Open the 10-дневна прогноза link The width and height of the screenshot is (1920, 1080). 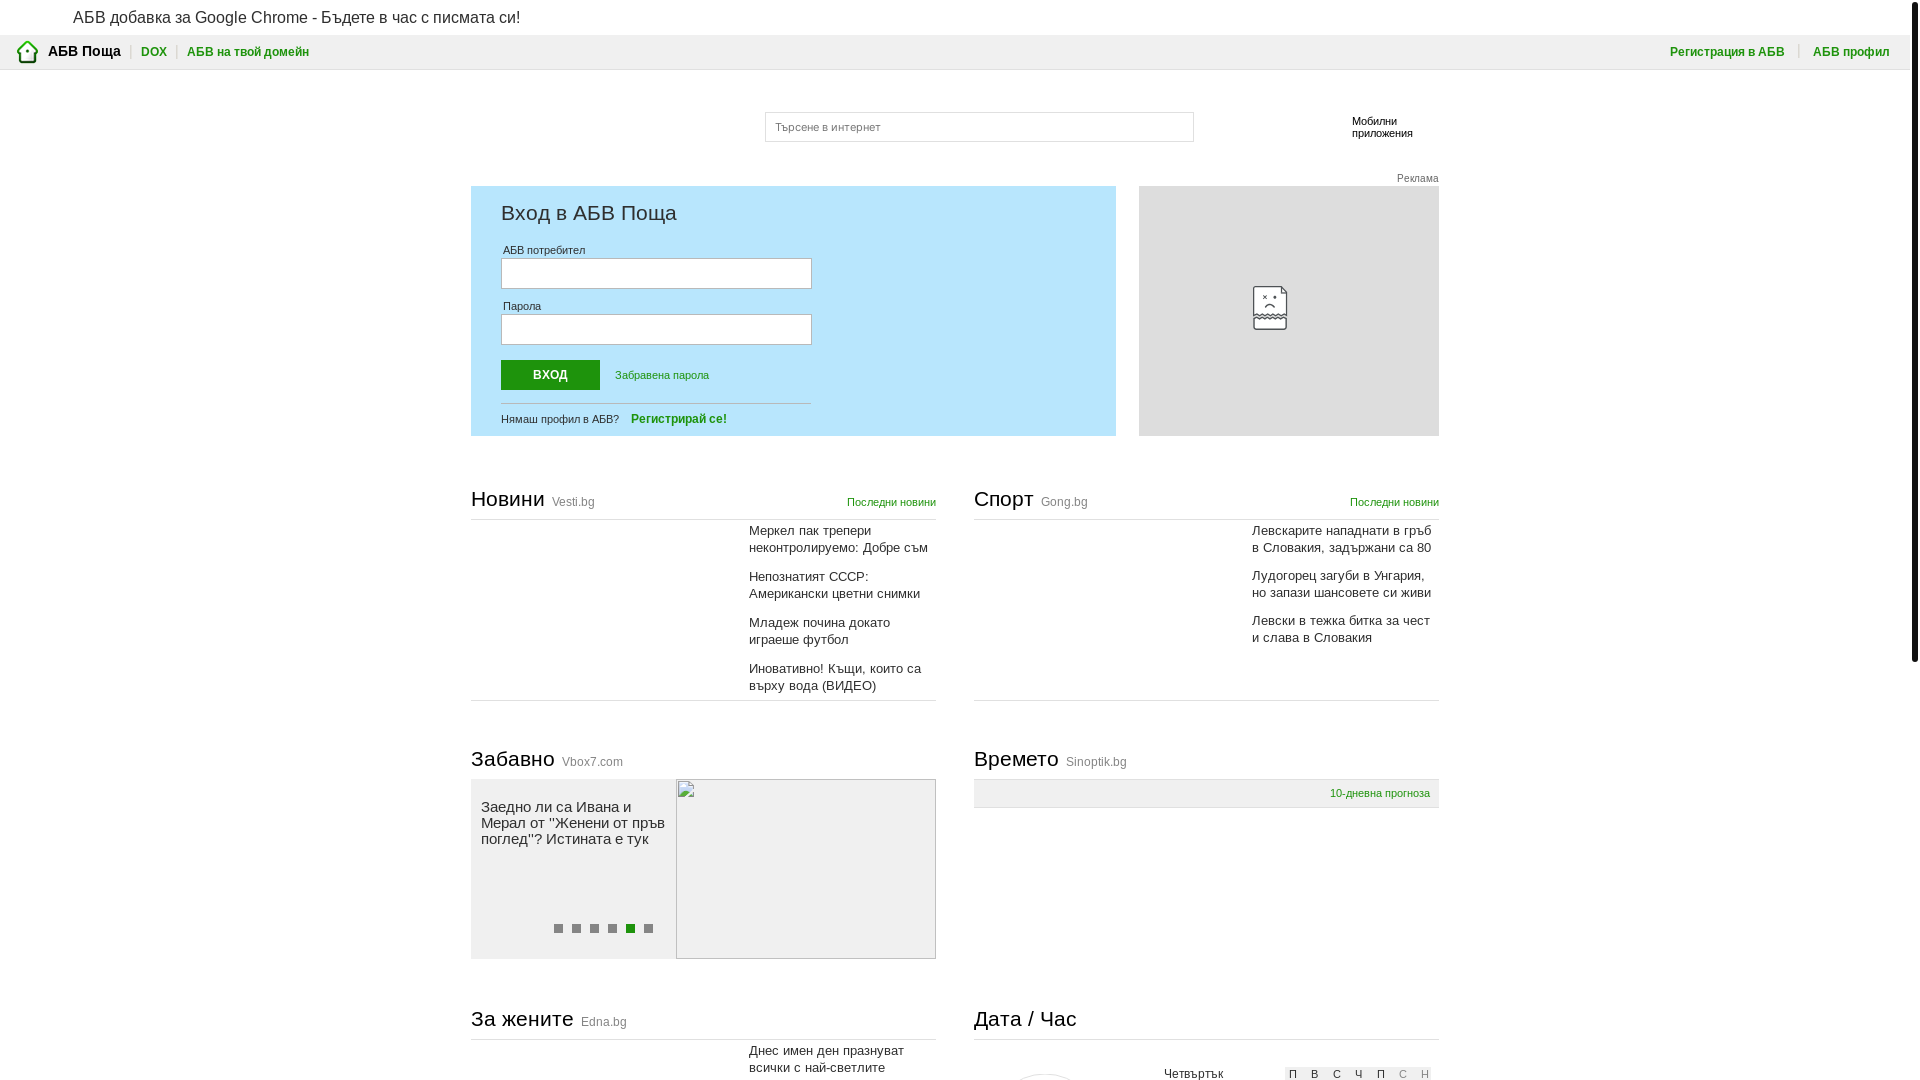tap(1380, 793)
